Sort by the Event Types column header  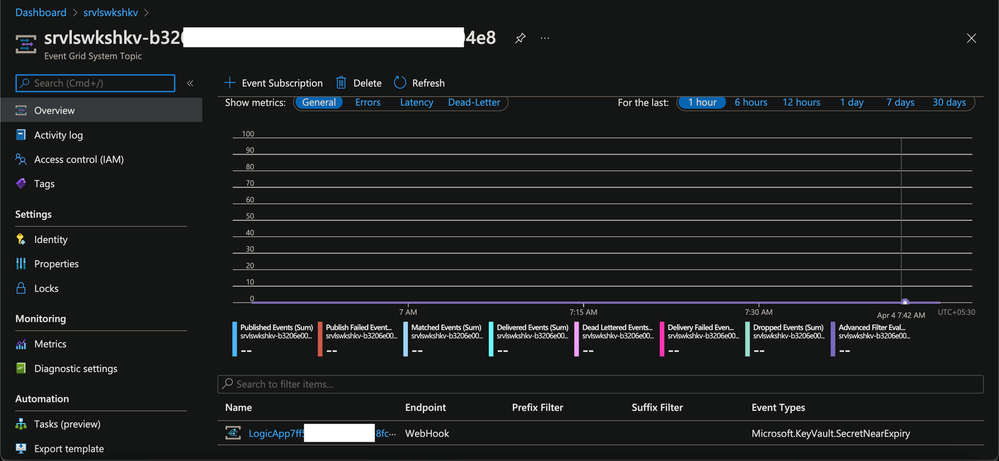coord(779,408)
